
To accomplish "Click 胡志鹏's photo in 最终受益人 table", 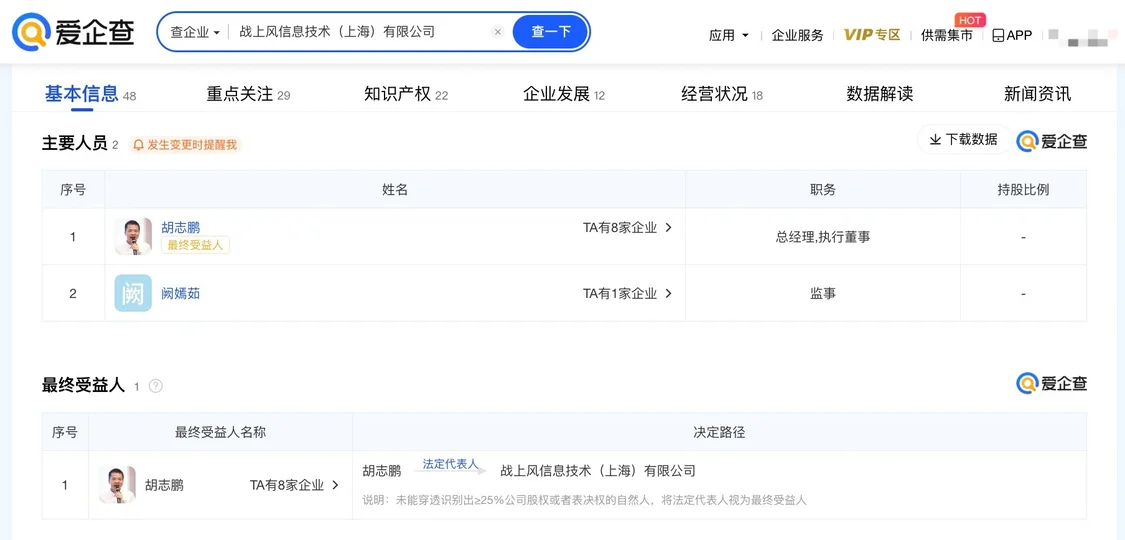I will pyautogui.click(x=117, y=485).
